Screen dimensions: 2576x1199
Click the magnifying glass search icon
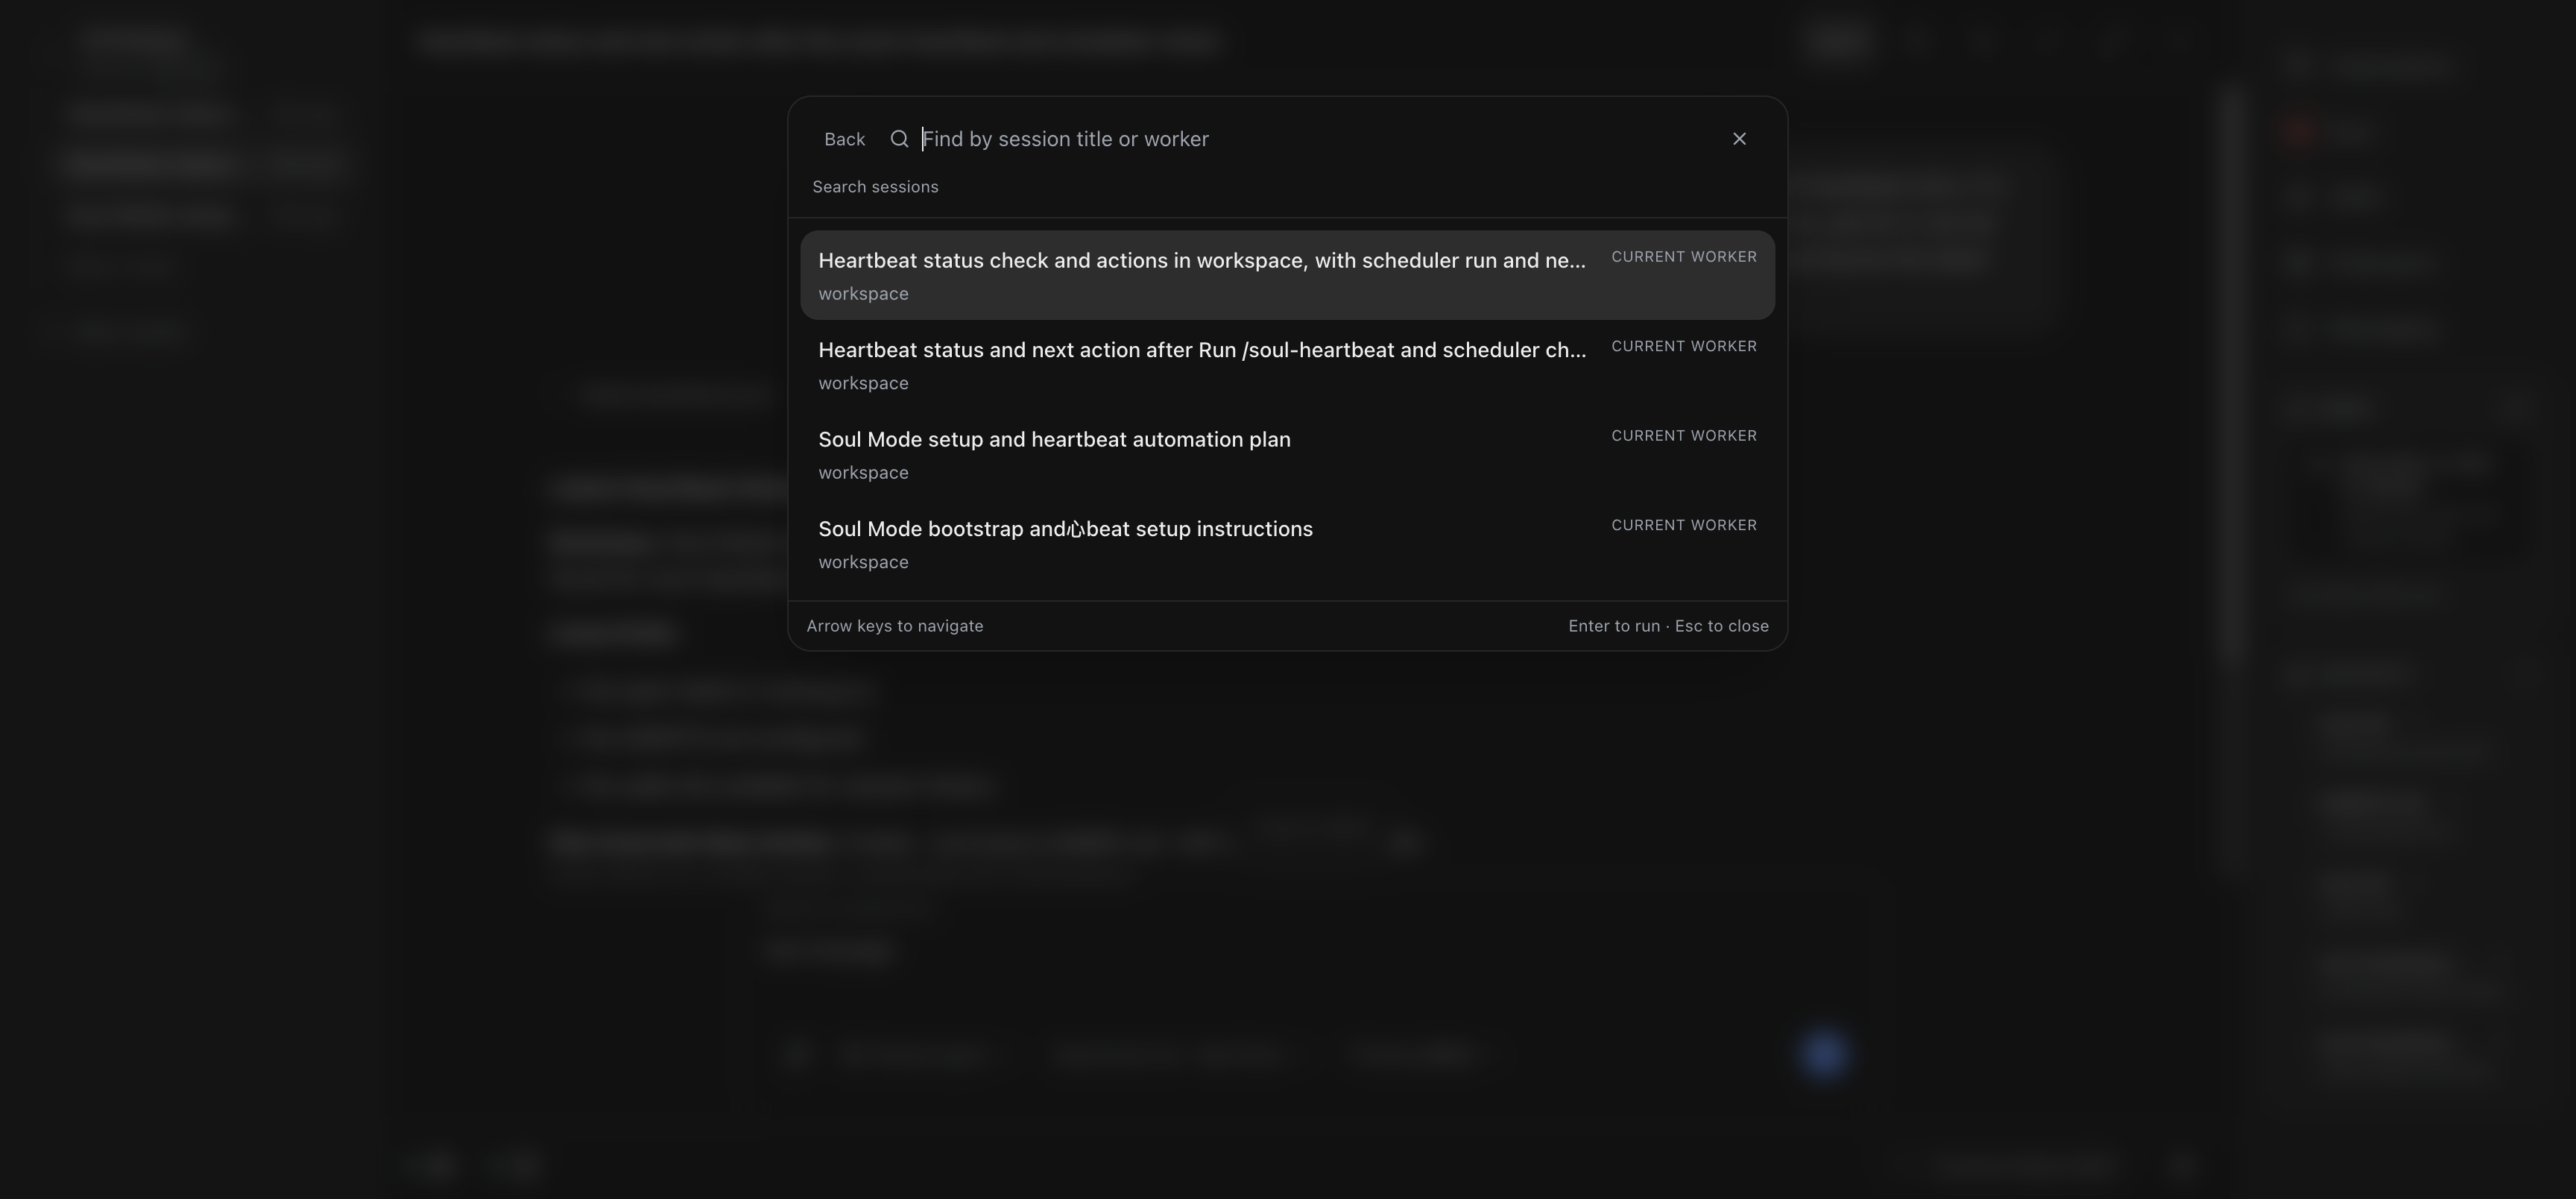click(x=899, y=139)
